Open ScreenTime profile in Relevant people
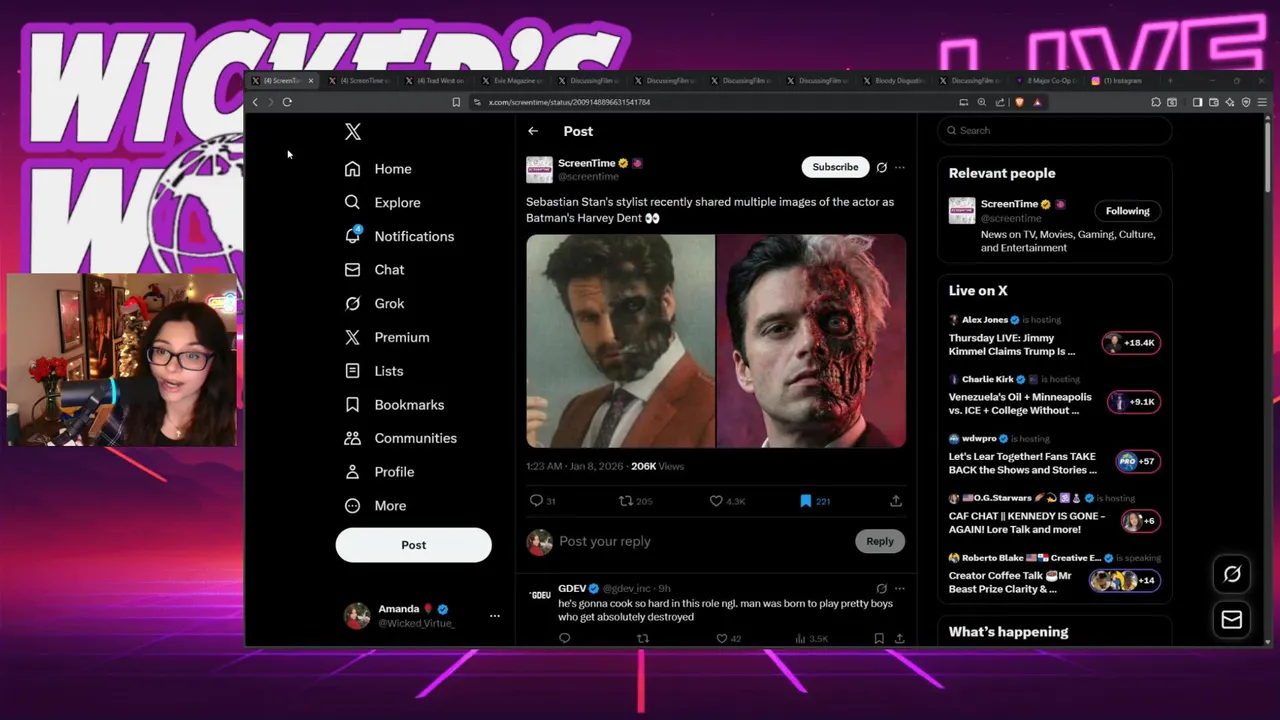The height and width of the screenshot is (720, 1280). click(x=1009, y=204)
